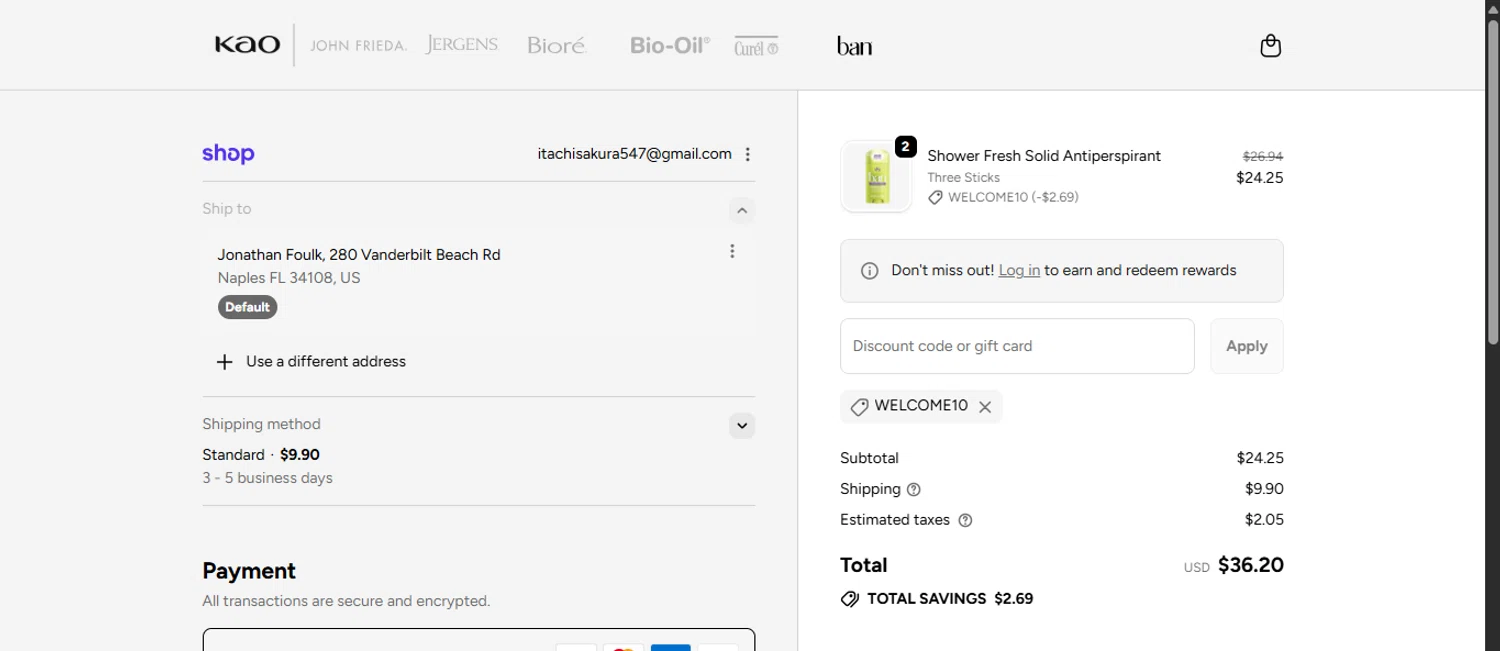Remove the WELCOME10 discount code

[985, 407]
